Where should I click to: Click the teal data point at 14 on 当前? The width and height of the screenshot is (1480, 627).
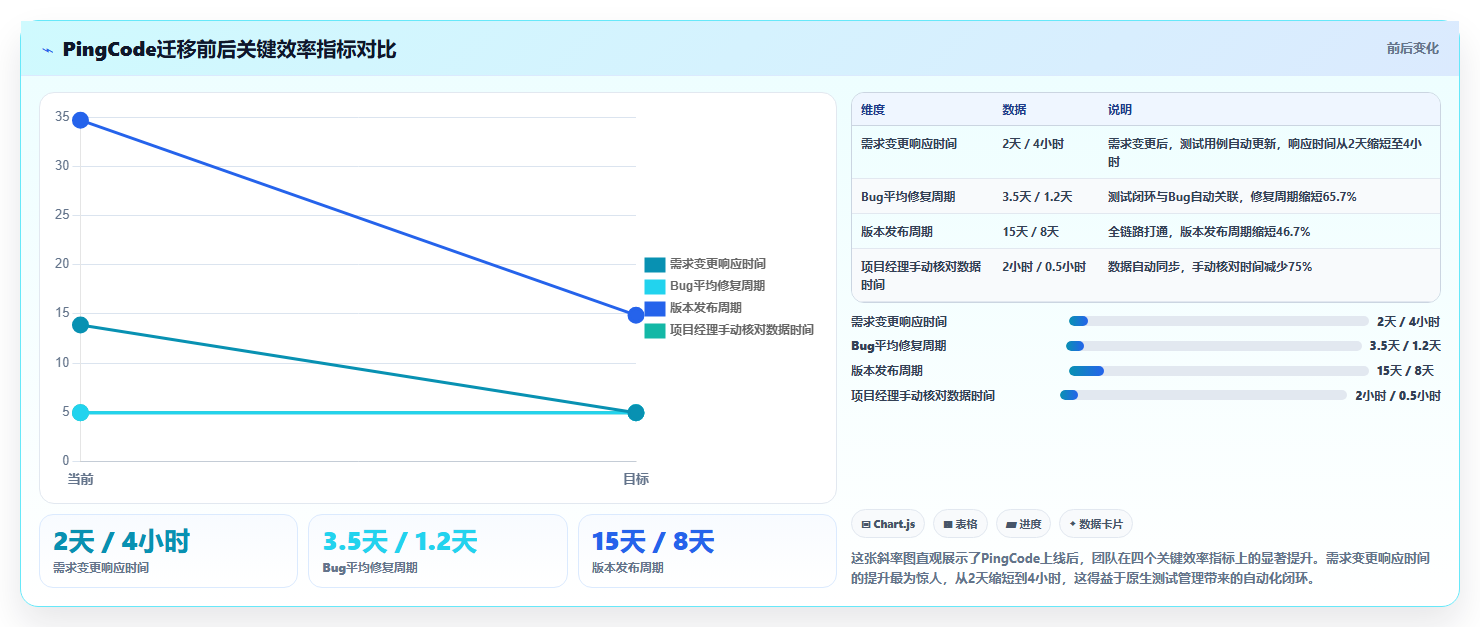click(x=81, y=325)
